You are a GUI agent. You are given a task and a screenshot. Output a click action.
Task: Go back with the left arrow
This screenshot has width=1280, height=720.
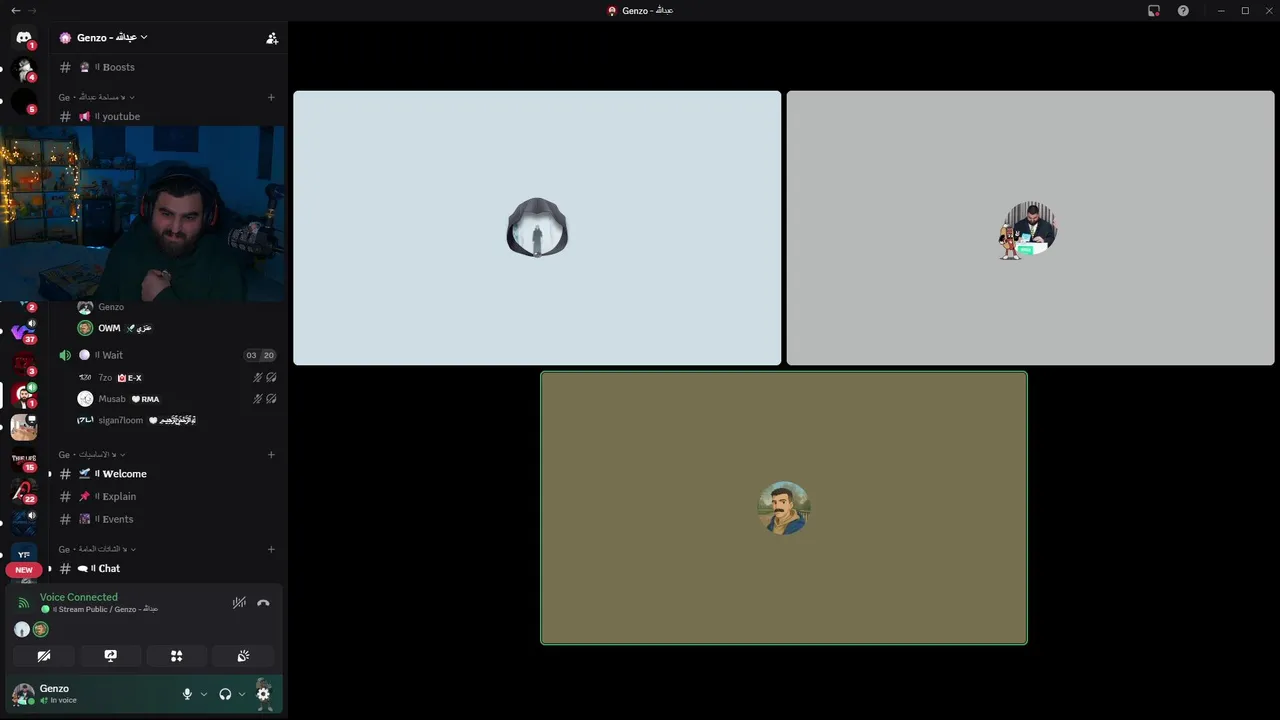[x=15, y=10]
